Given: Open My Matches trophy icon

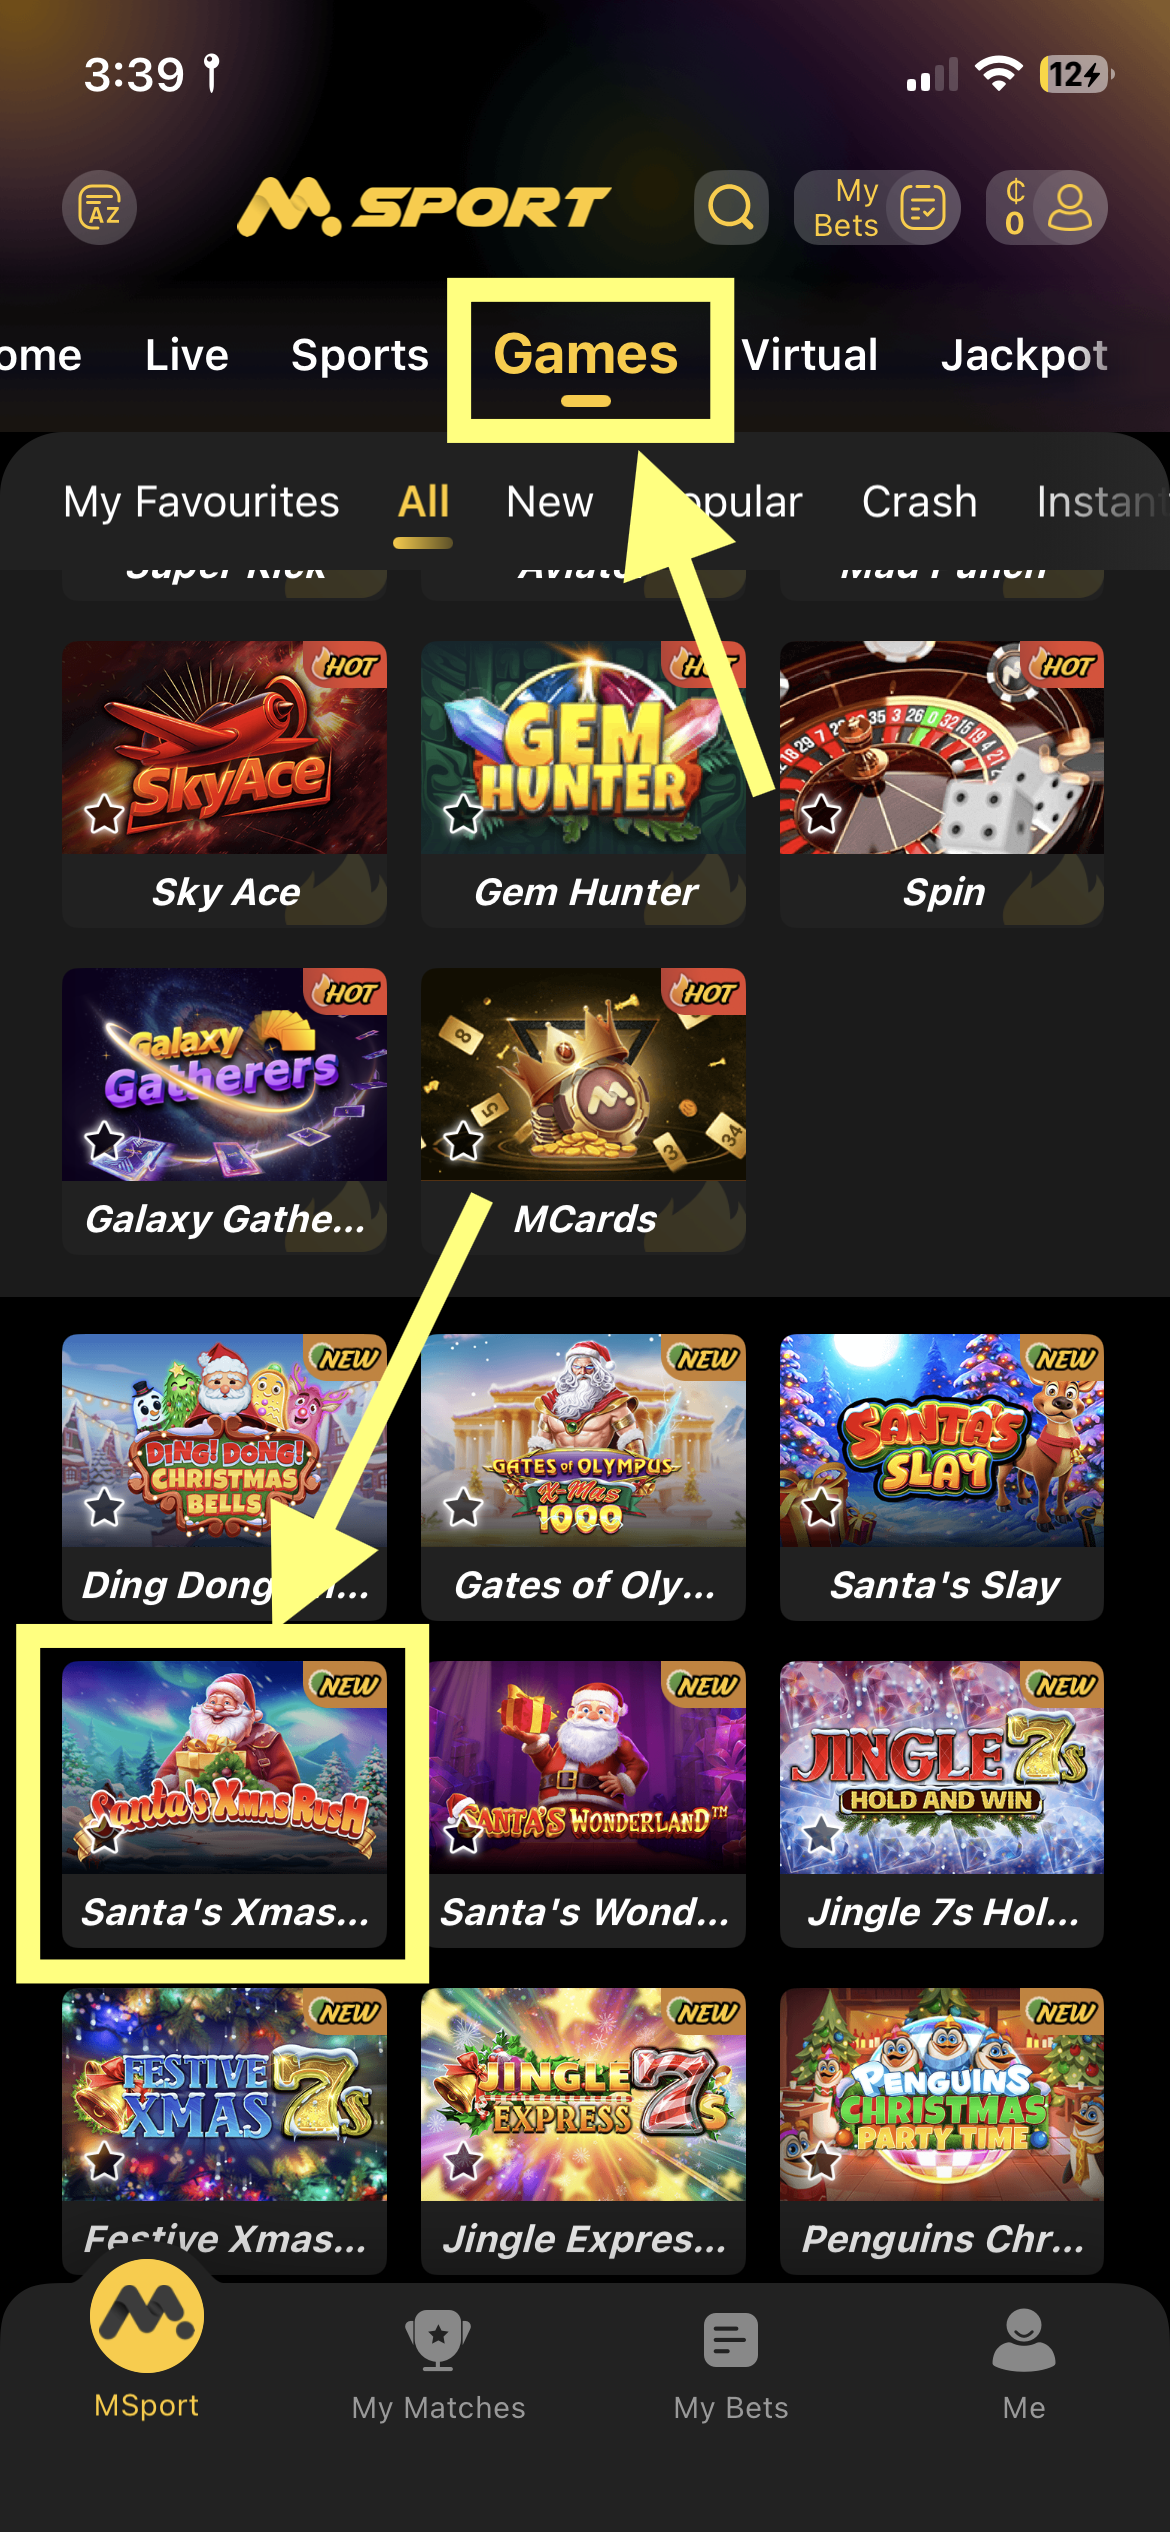Looking at the screenshot, I should coord(438,2340).
